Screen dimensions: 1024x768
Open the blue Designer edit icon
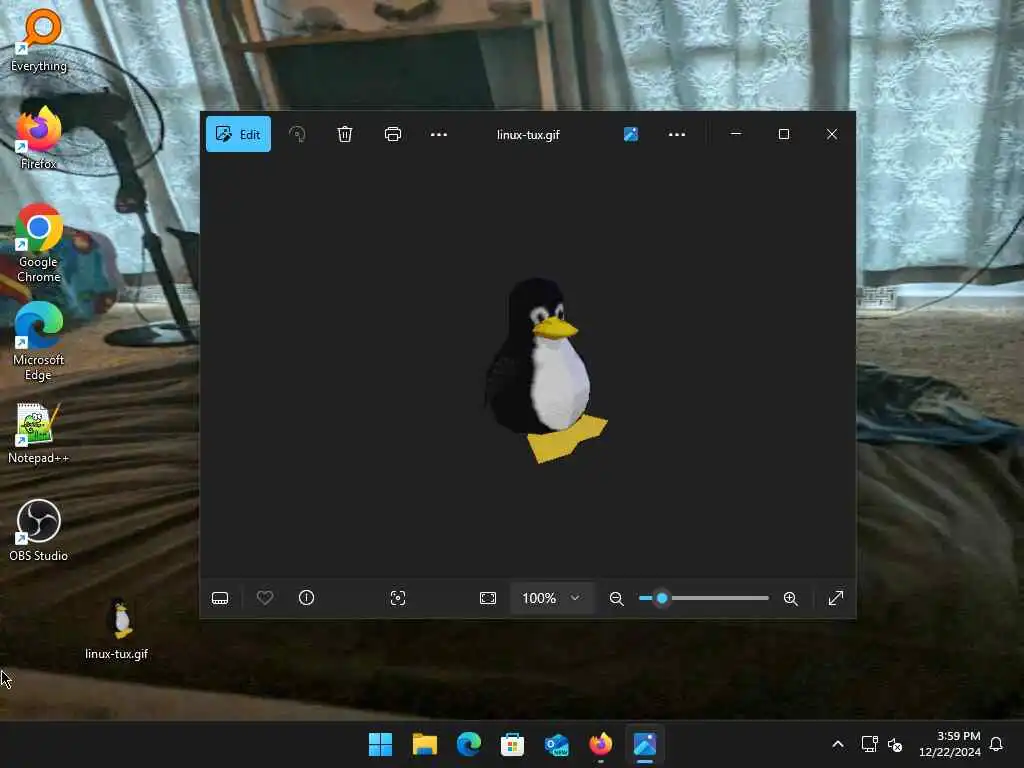[631, 134]
